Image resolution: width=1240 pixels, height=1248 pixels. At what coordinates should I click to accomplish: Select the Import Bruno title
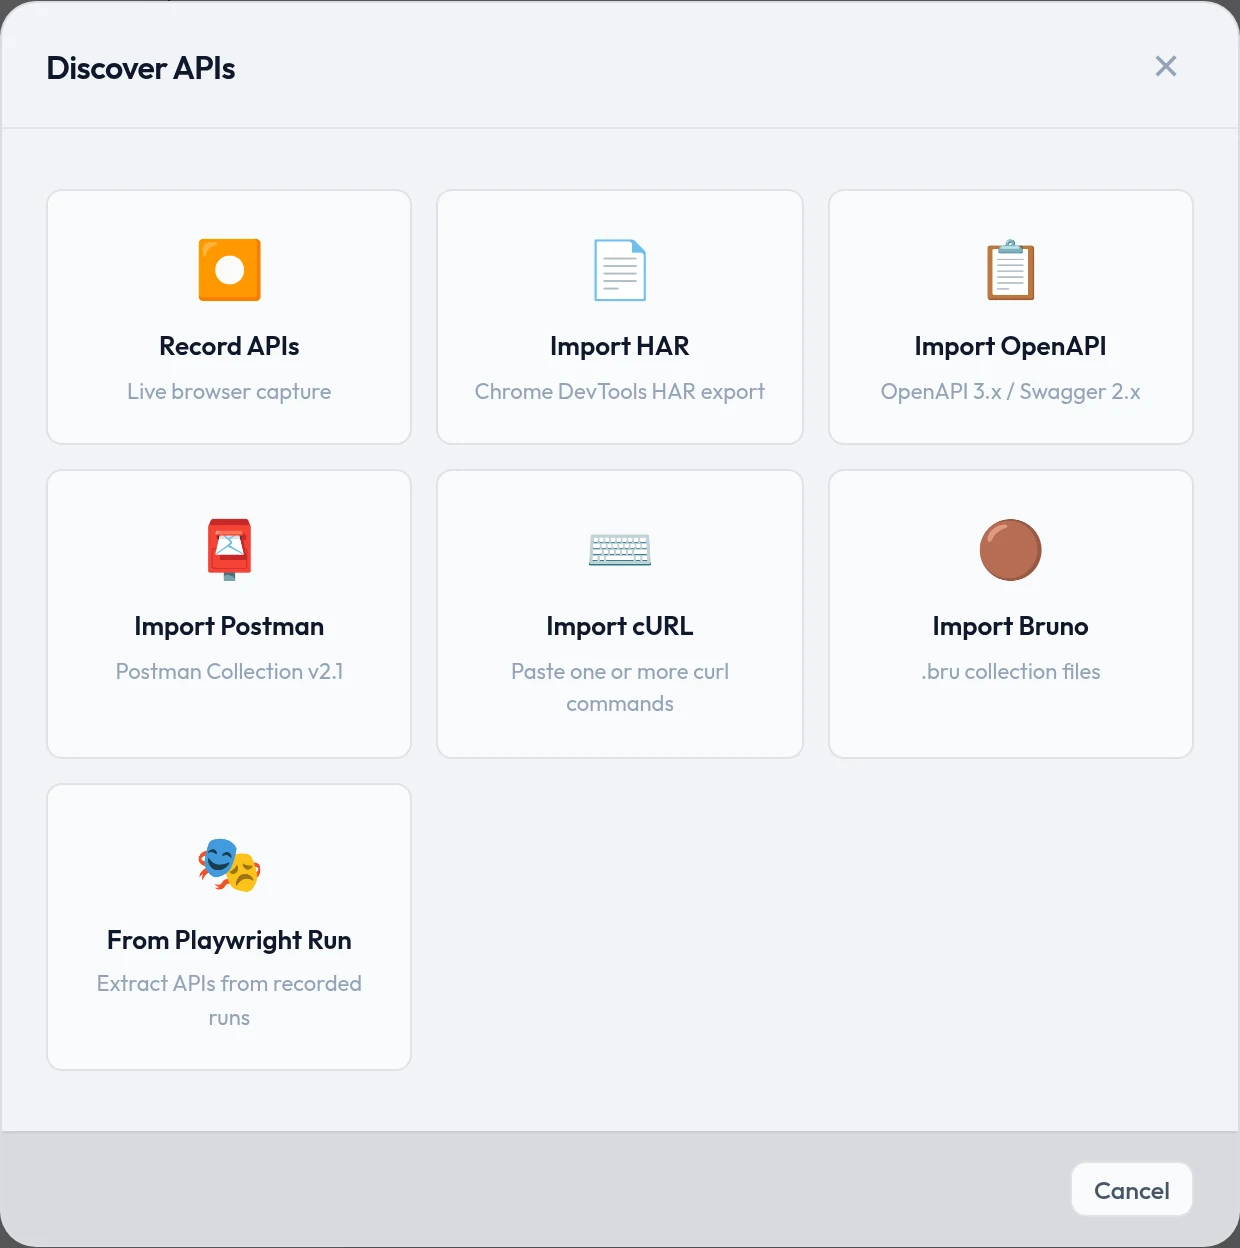tap(1010, 626)
